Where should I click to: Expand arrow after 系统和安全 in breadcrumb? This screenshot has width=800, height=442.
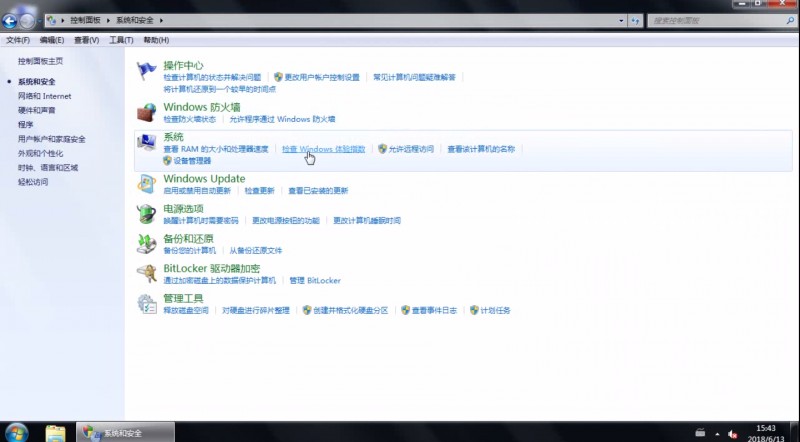[x=161, y=20]
